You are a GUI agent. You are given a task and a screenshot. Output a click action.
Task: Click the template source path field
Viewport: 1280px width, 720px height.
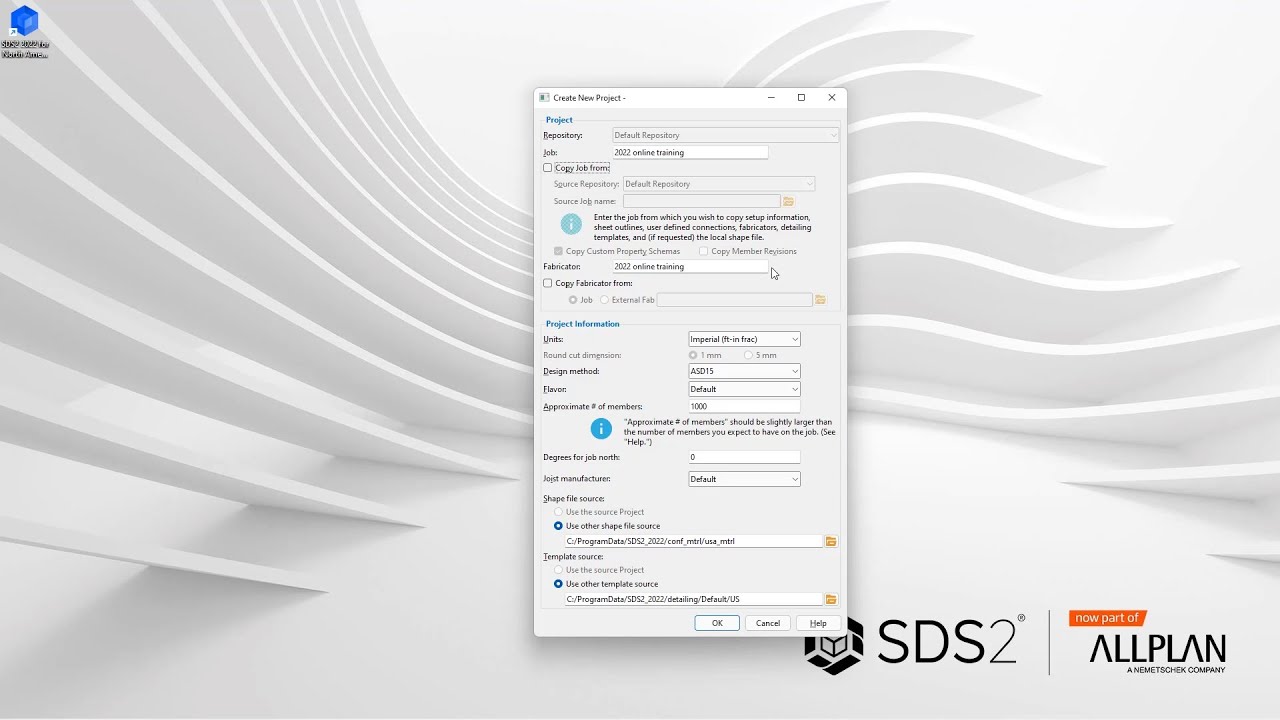pos(693,599)
